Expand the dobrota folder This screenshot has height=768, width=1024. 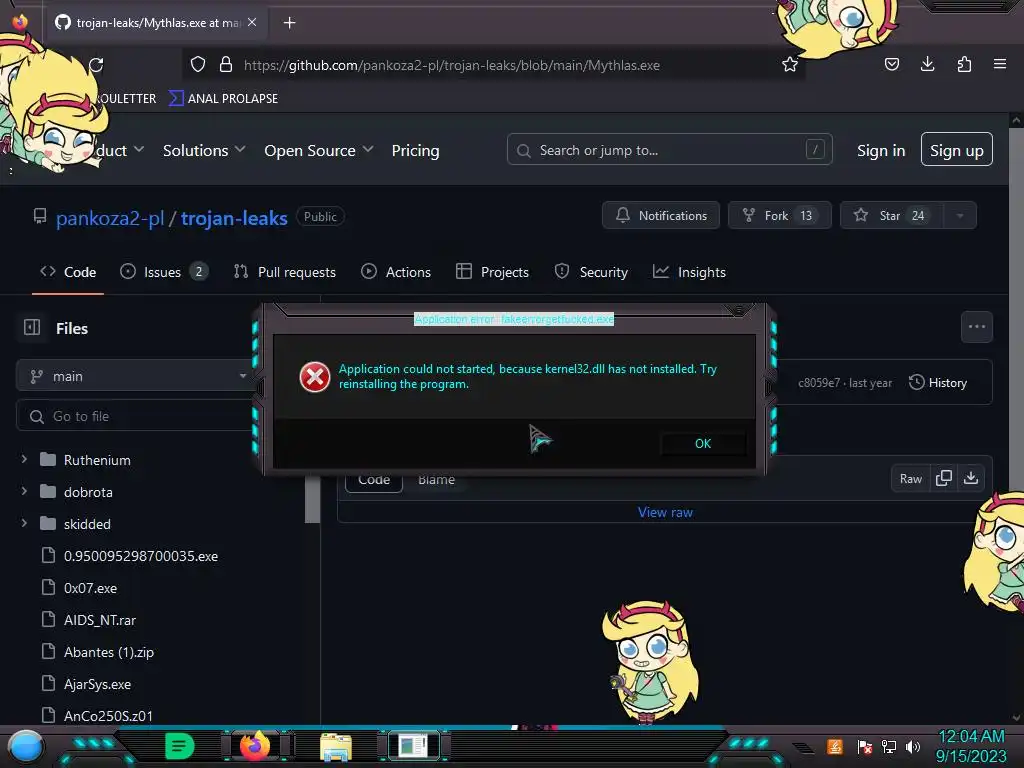24,491
